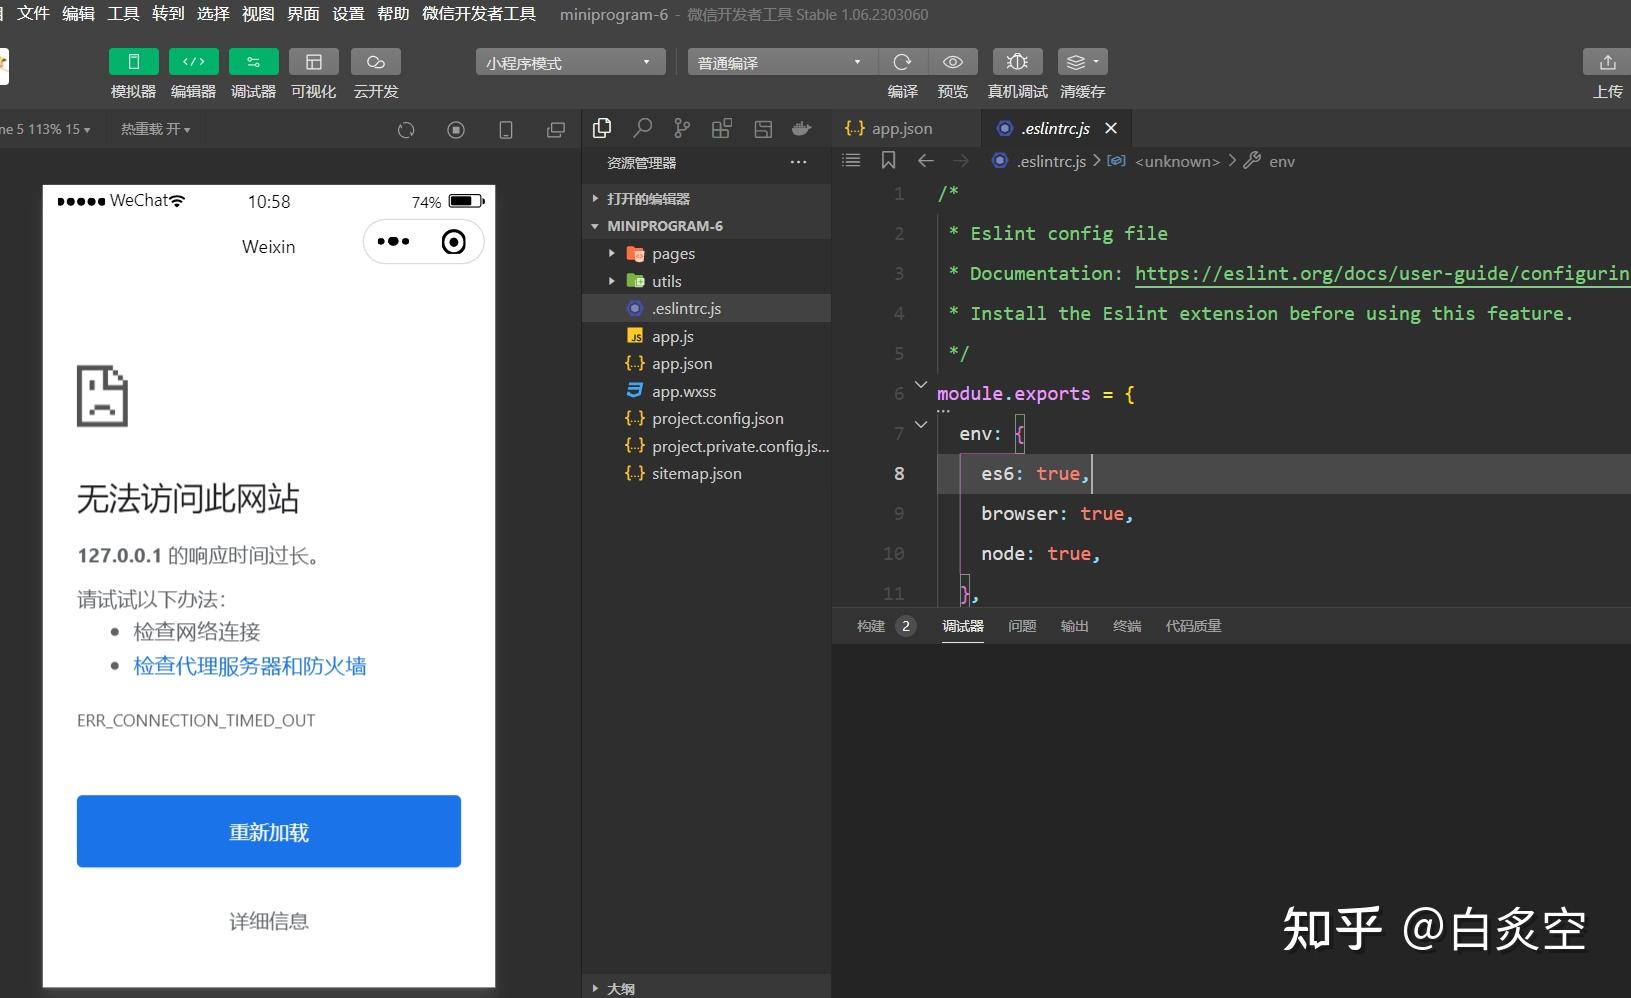Select the Explorer files icon

coord(602,128)
